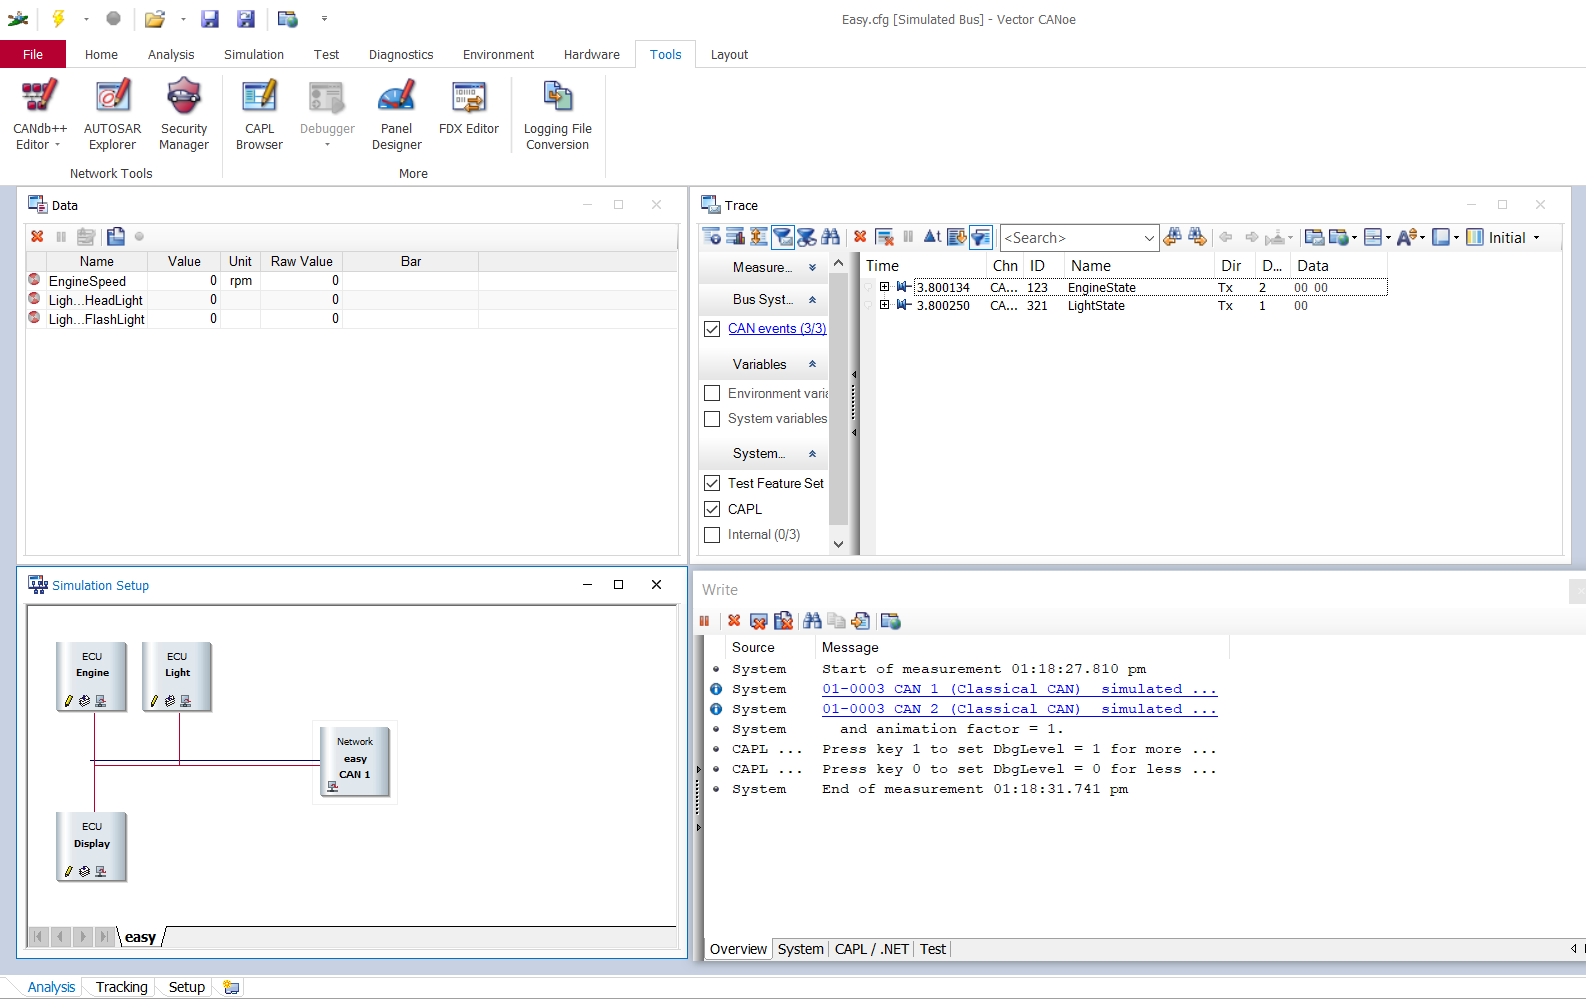Expand the EngineState trace row
This screenshot has width=1586, height=999.
coord(884,287)
